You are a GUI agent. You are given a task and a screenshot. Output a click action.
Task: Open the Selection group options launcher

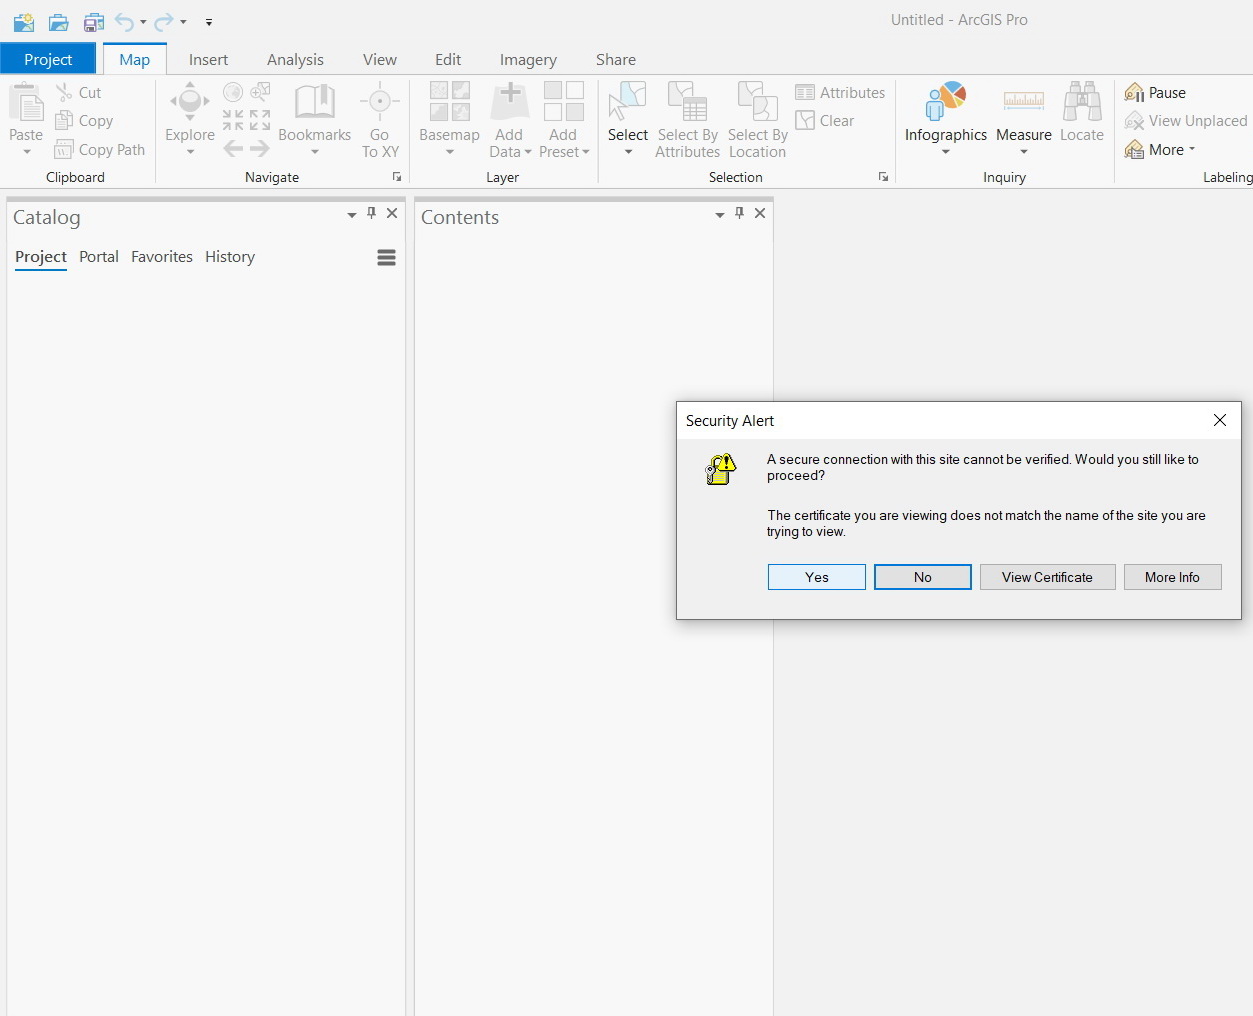coord(883,177)
